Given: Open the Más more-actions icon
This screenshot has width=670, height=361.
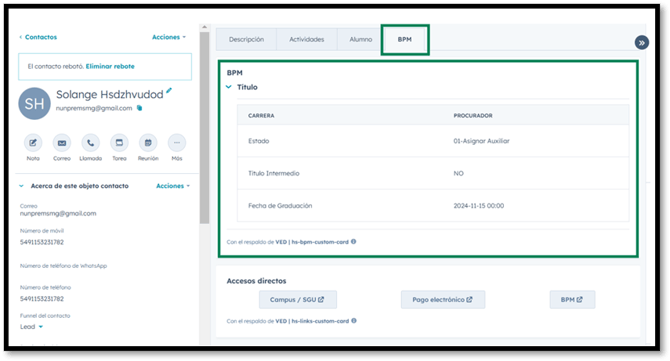Looking at the screenshot, I should click(177, 143).
